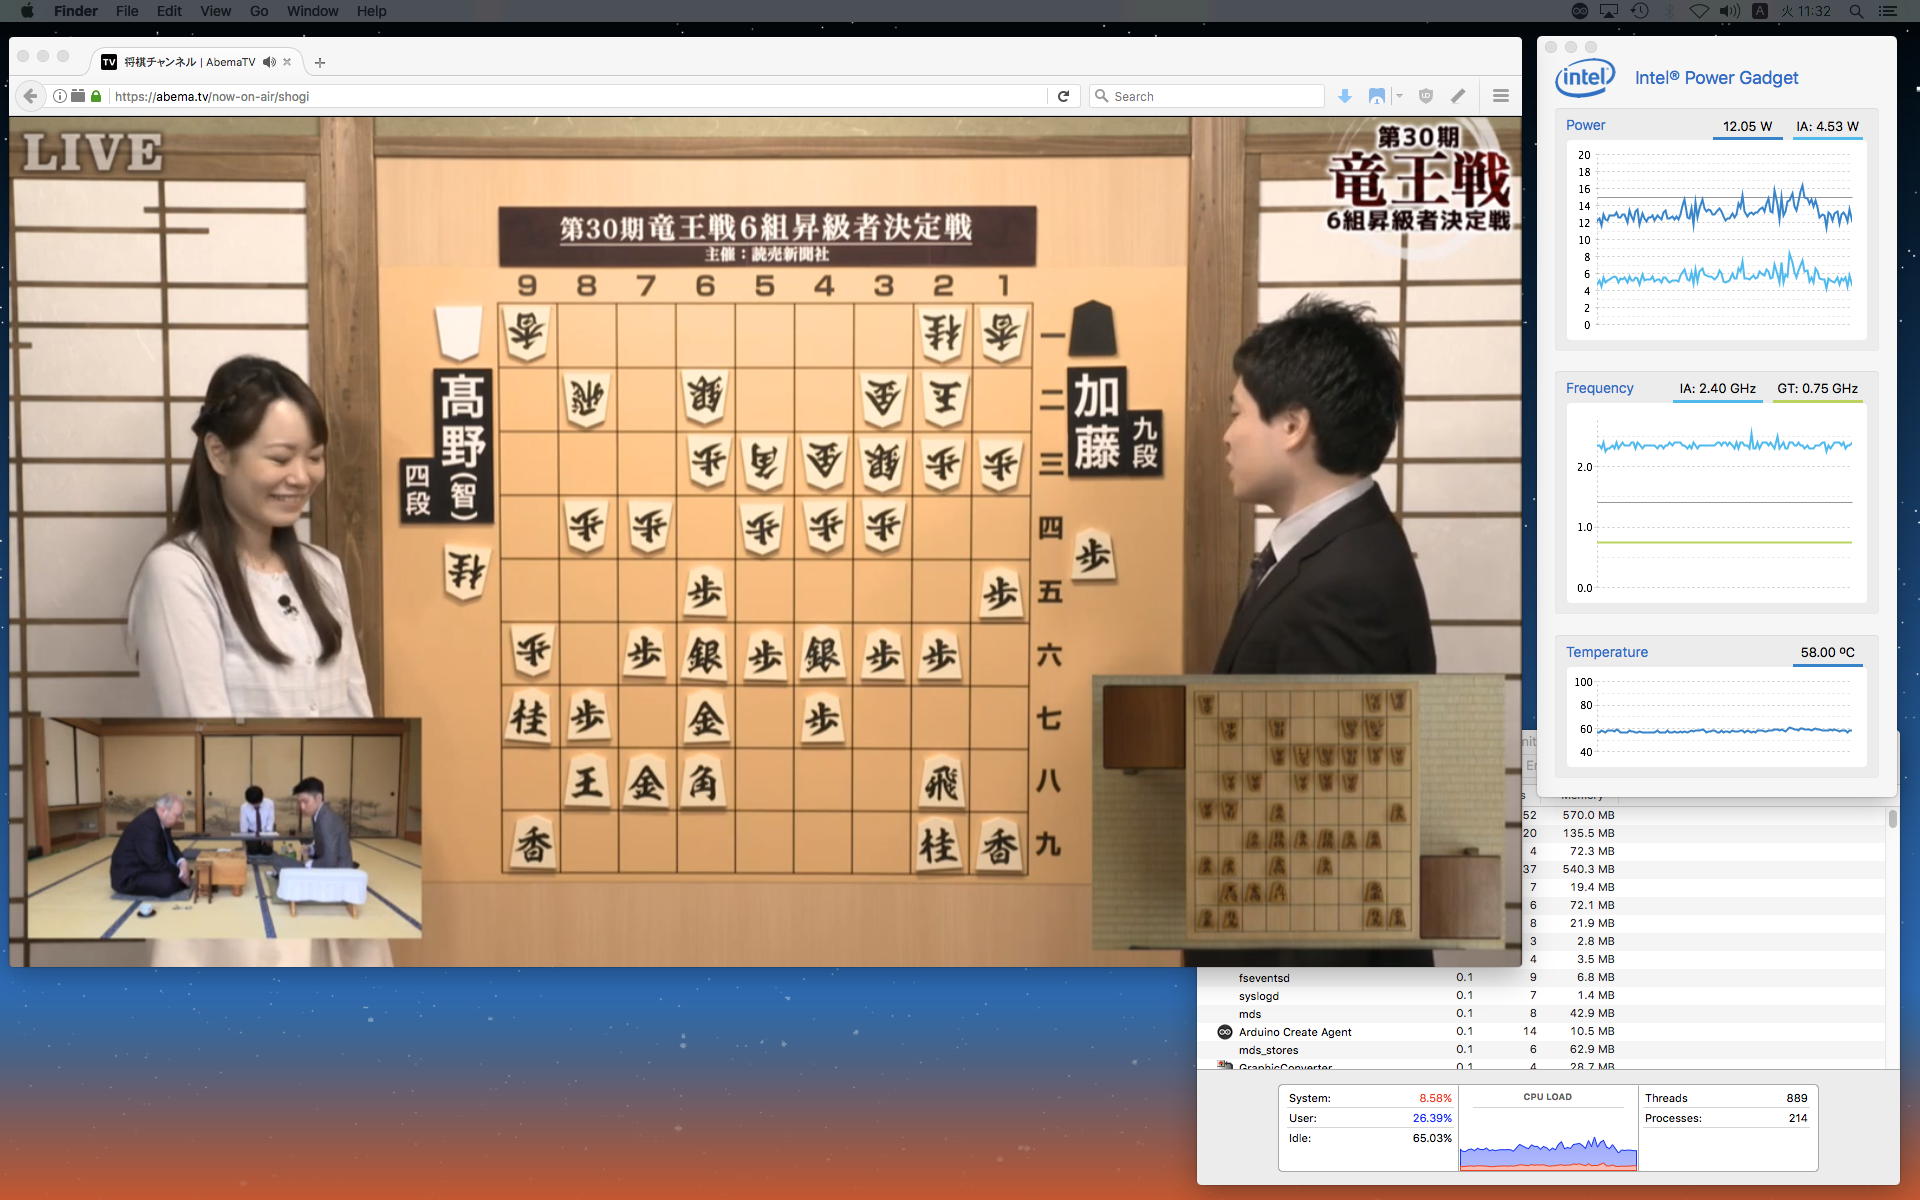The width and height of the screenshot is (1920, 1200).
Task: Open the AirPlay display menu
Action: 1609,11
